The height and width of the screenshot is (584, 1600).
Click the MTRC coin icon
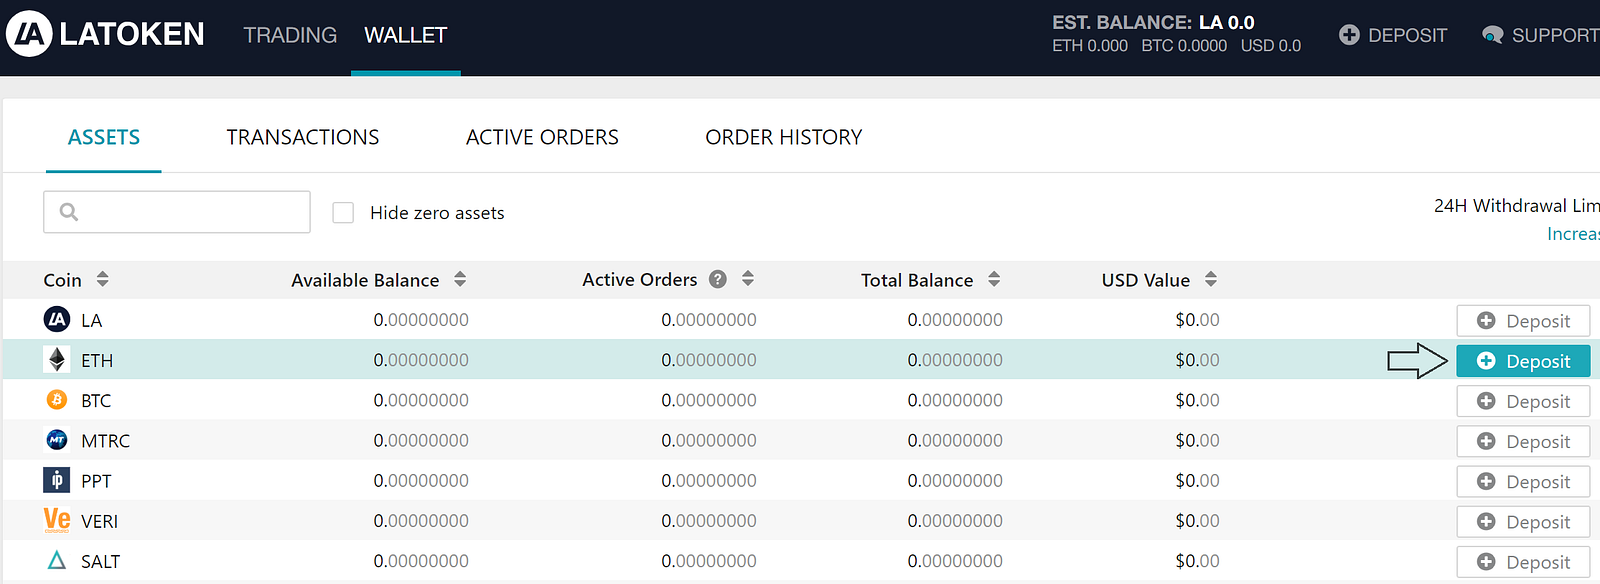[x=57, y=440]
